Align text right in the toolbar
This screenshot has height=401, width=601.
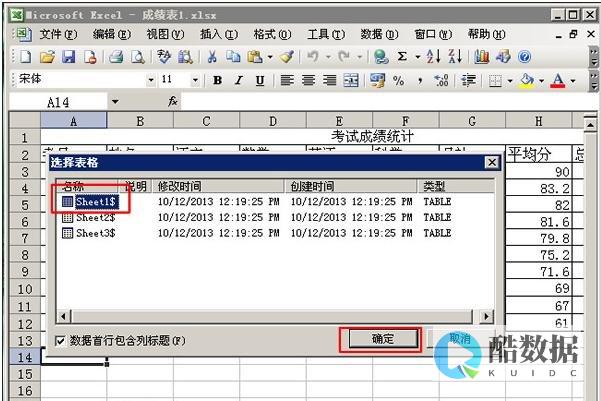click(329, 80)
